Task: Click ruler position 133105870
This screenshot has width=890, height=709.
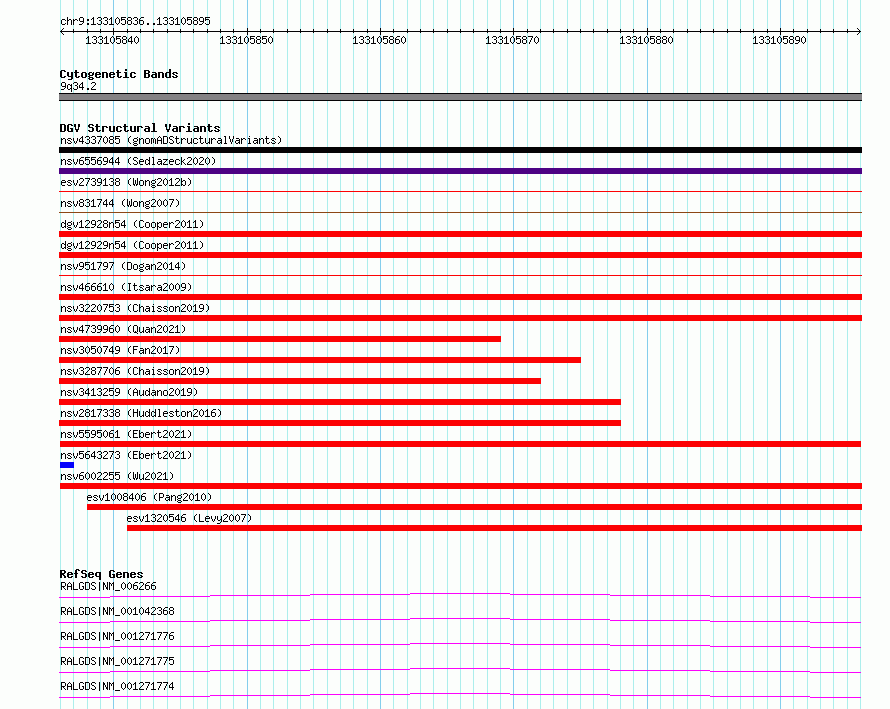Action: coord(512,40)
